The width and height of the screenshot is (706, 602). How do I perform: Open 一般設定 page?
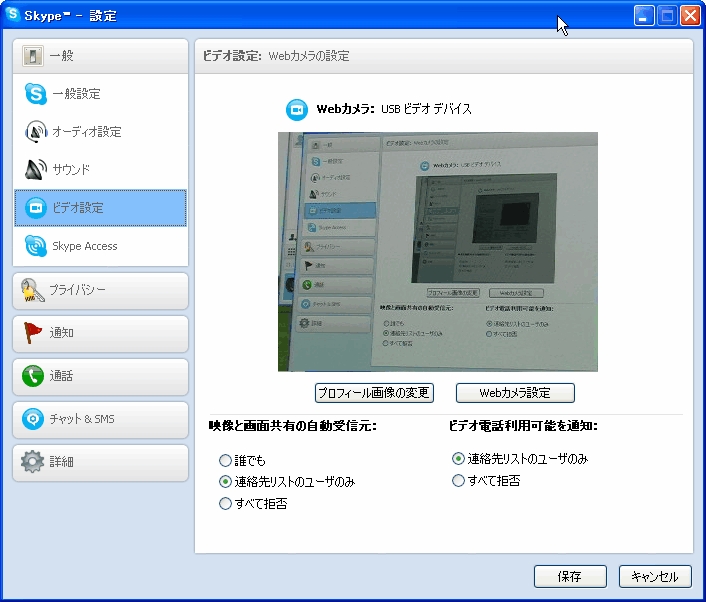100,94
